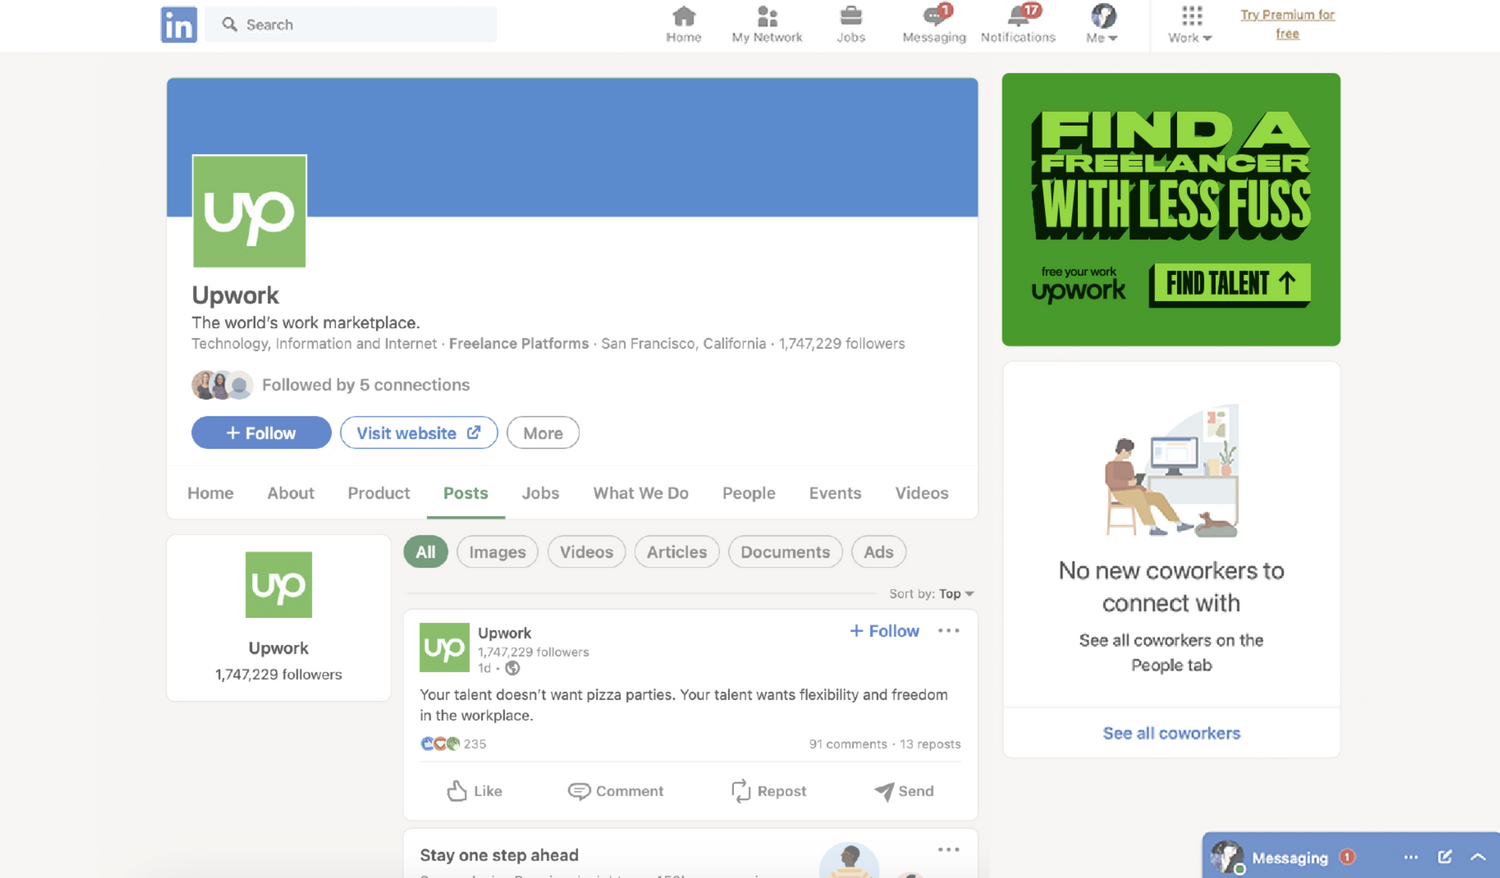Open Followed by 5 connections
This screenshot has height=878, width=1500.
point(366,385)
